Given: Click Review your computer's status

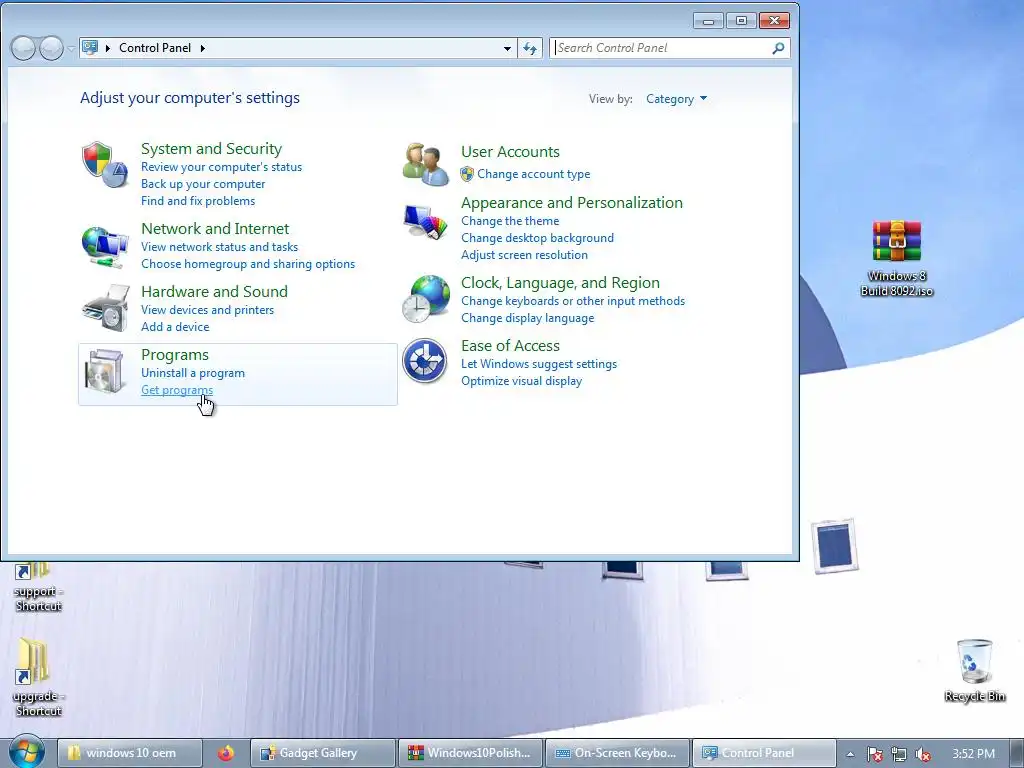Looking at the screenshot, I should [x=221, y=167].
